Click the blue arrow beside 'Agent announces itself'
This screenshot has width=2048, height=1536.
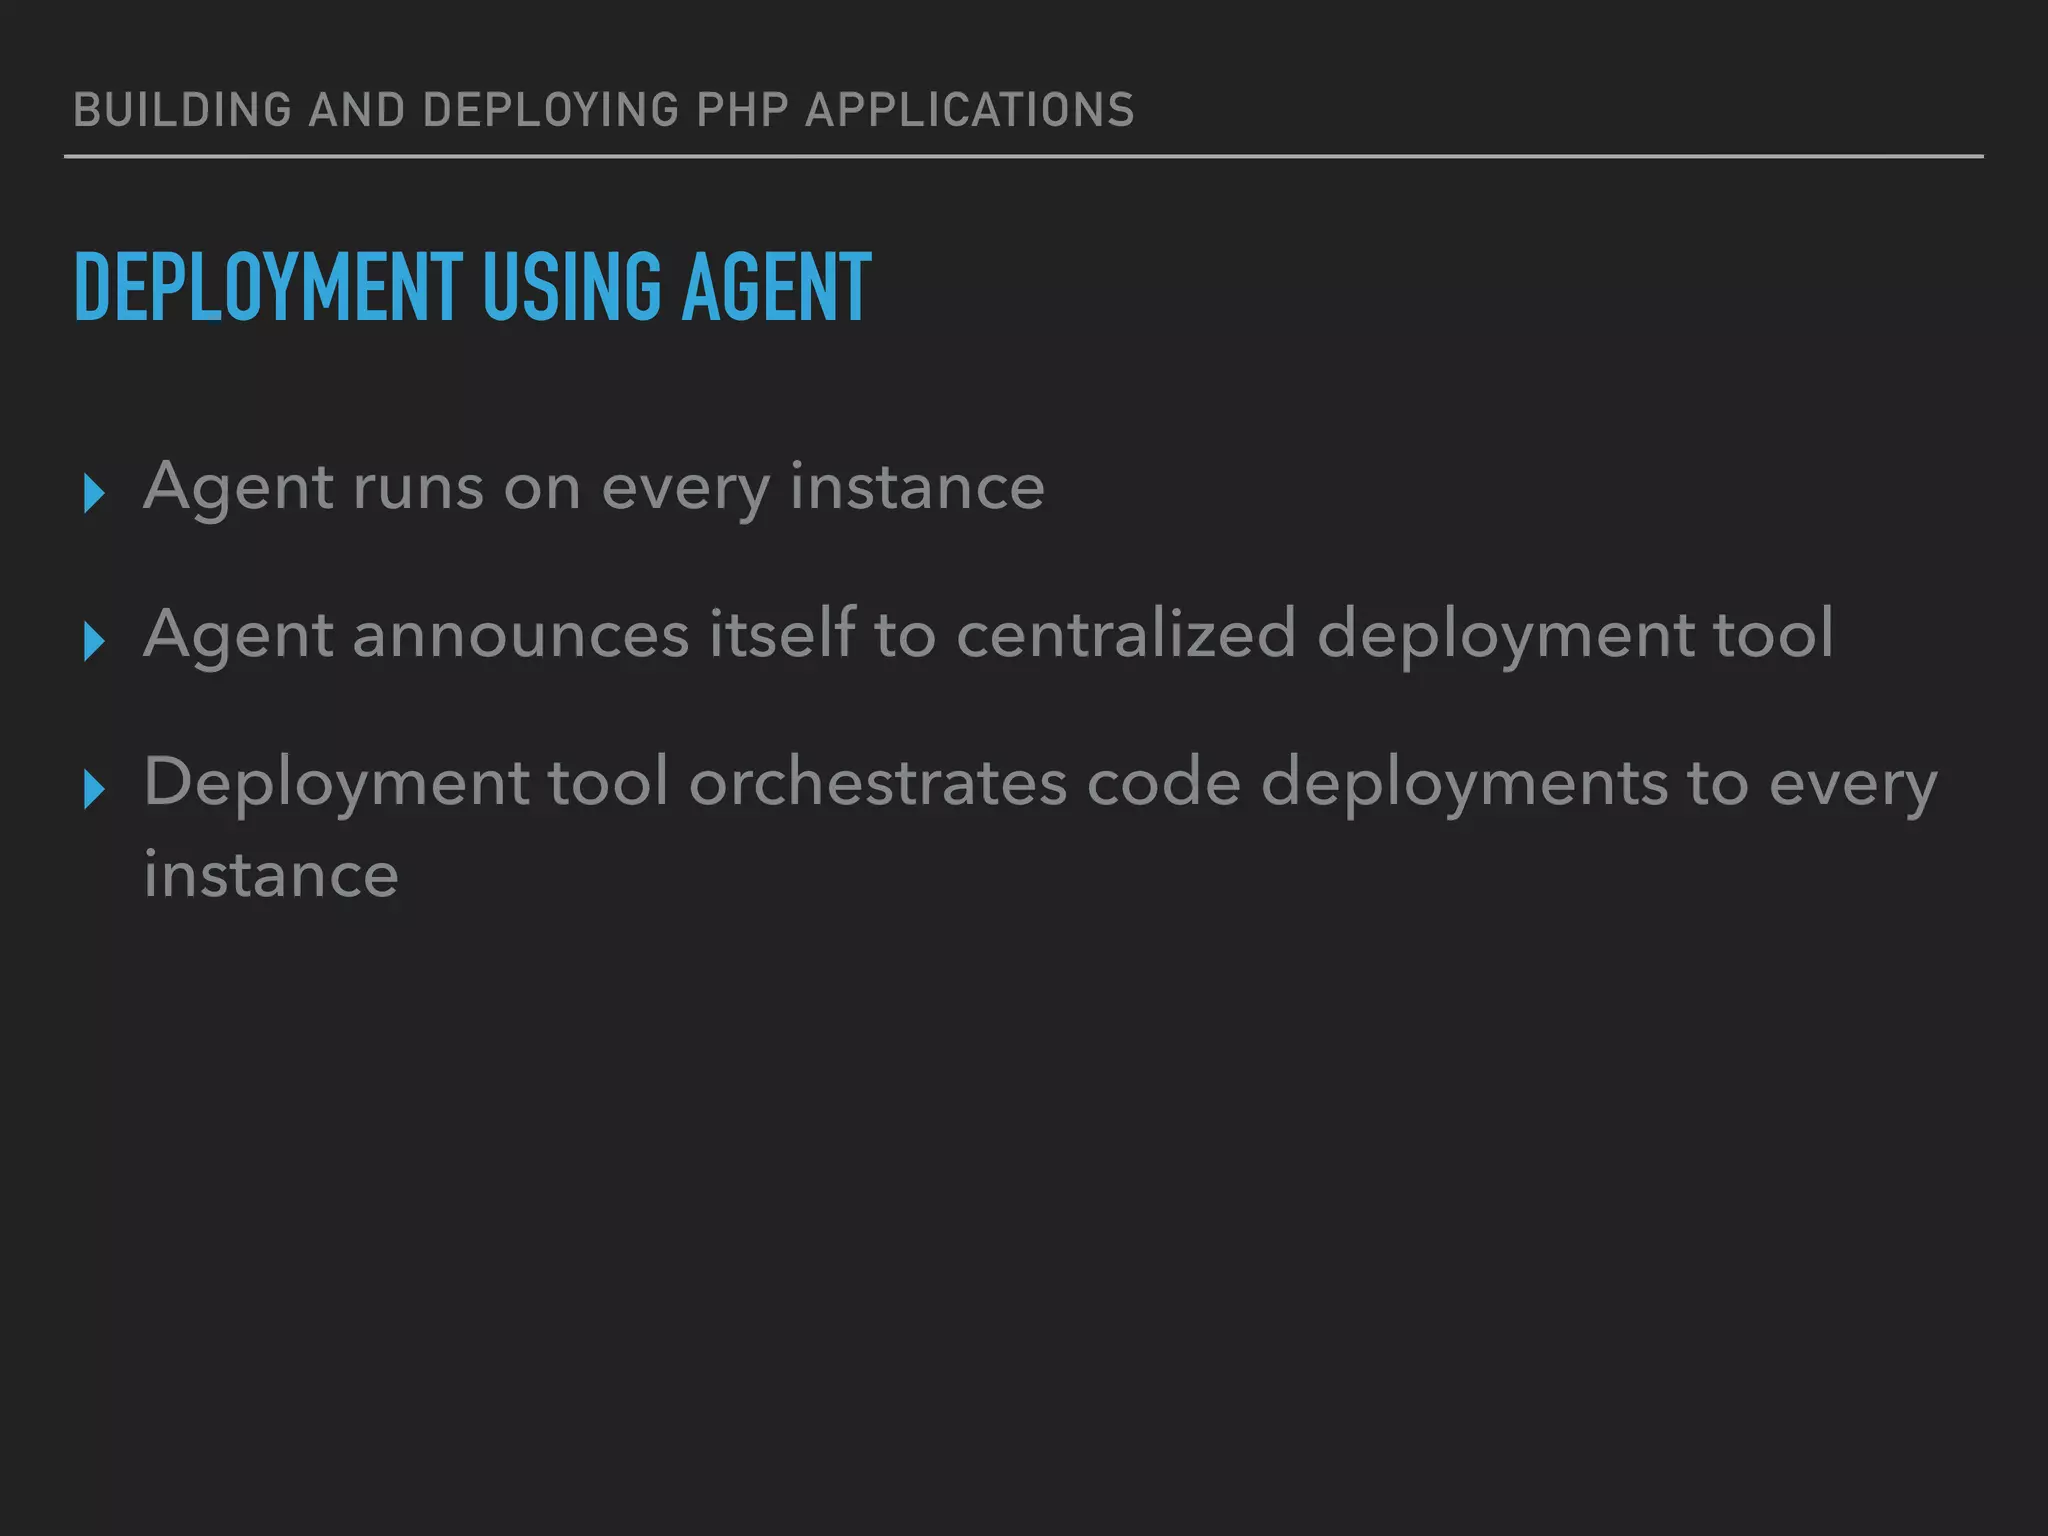click(94, 641)
